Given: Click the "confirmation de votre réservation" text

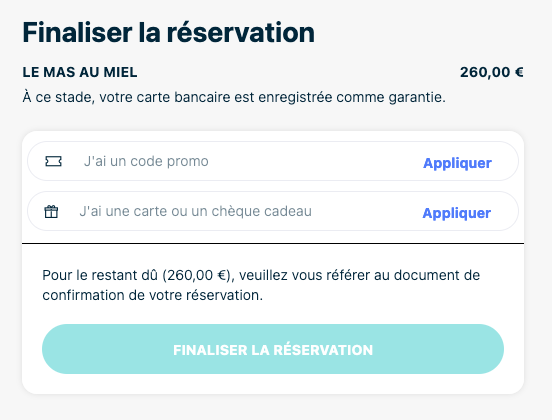Looking at the screenshot, I should tap(152, 295).
